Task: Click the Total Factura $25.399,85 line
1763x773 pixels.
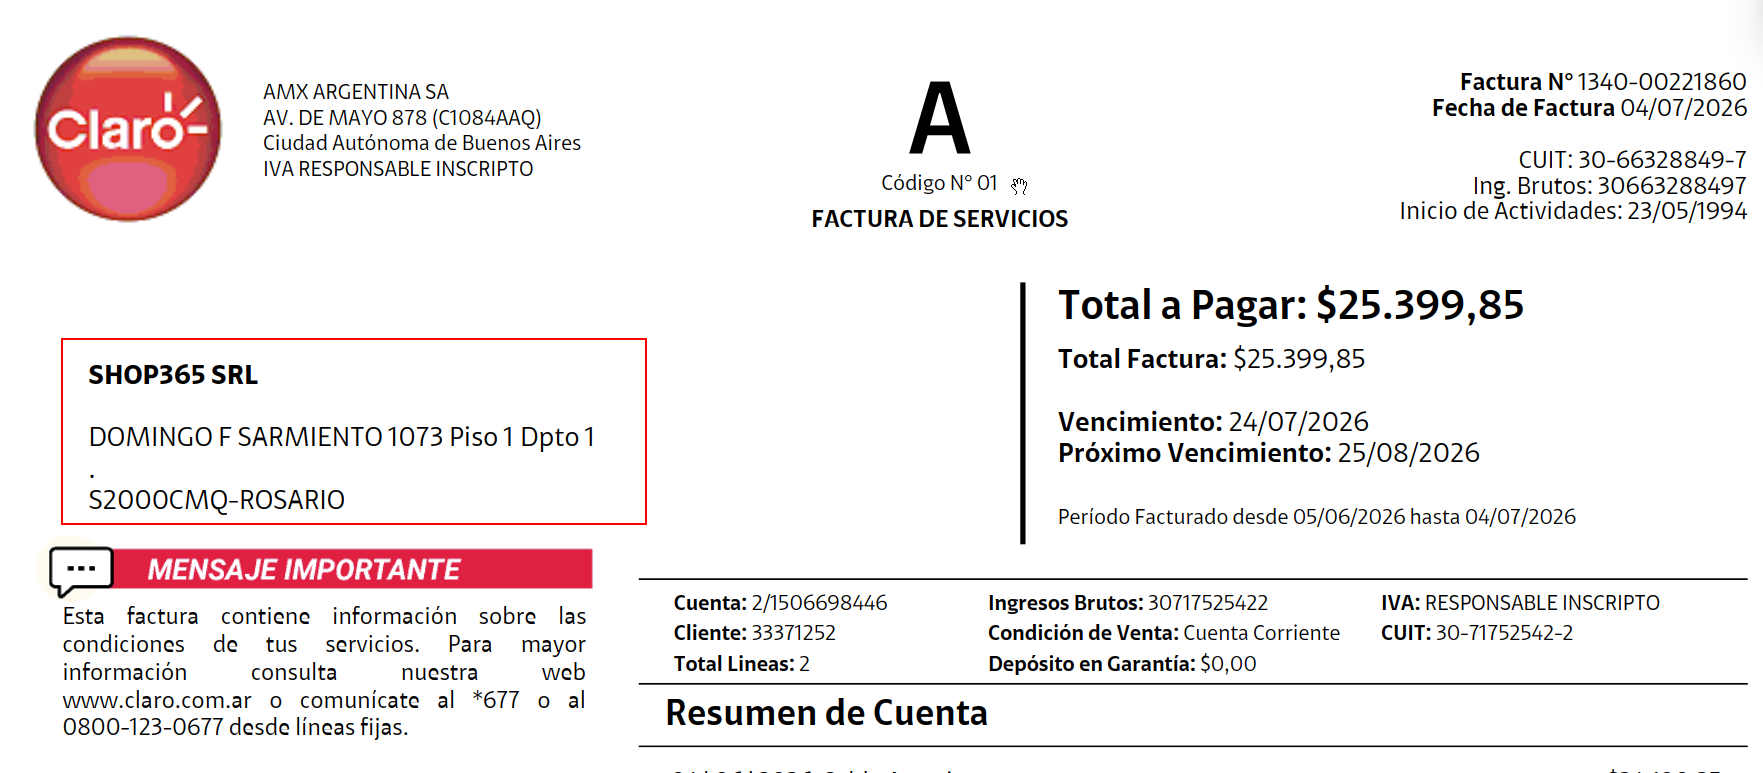Action: click(1212, 359)
